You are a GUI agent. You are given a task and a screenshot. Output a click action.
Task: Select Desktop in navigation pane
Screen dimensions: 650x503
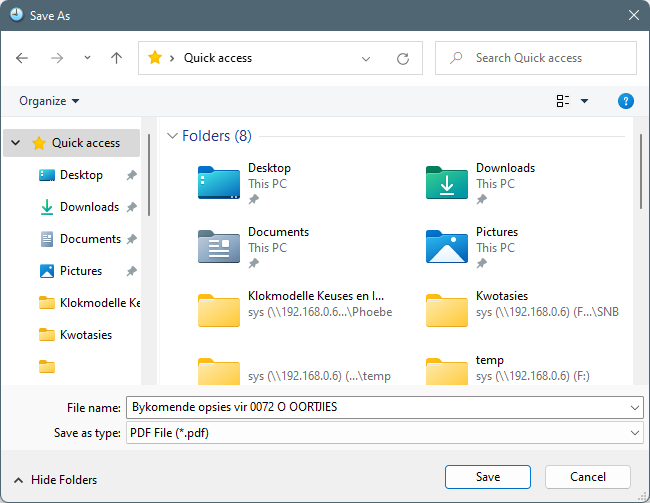tap(81, 175)
